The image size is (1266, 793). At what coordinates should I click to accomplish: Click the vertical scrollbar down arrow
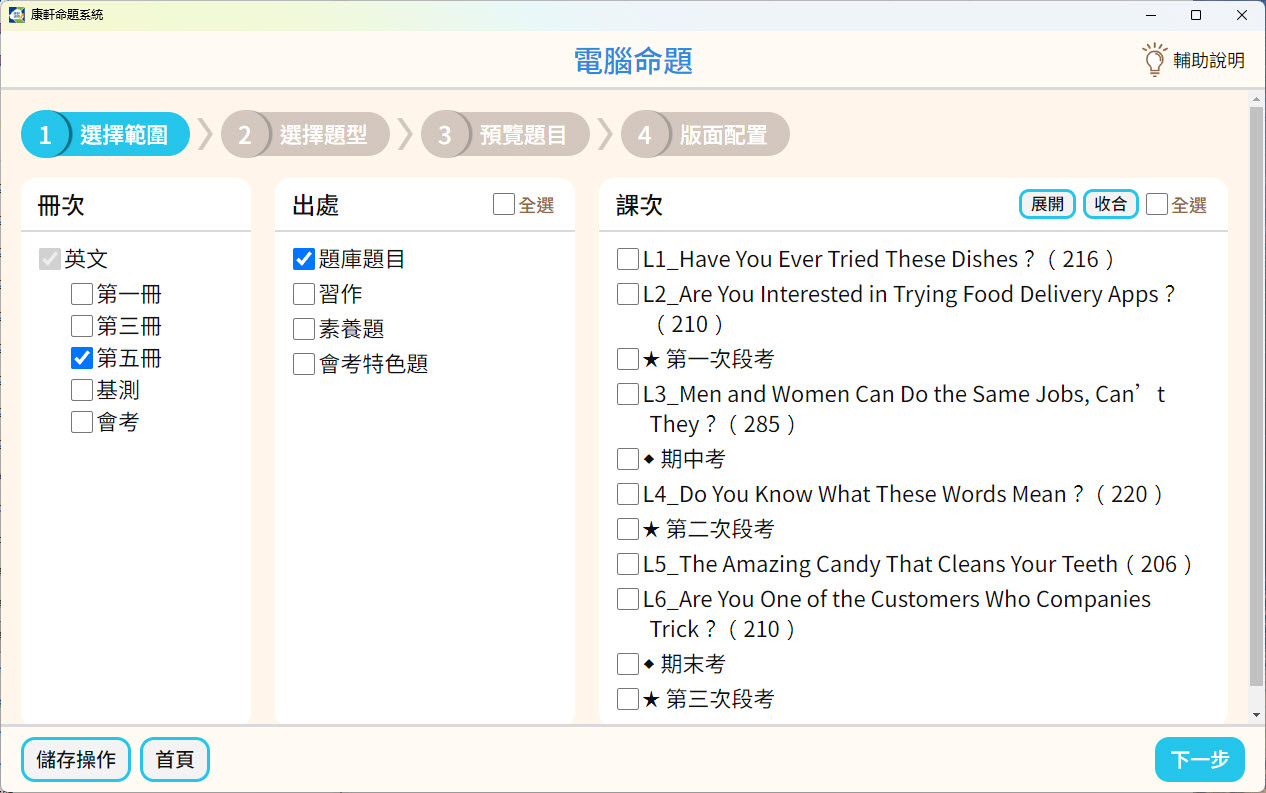(x=1257, y=716)
